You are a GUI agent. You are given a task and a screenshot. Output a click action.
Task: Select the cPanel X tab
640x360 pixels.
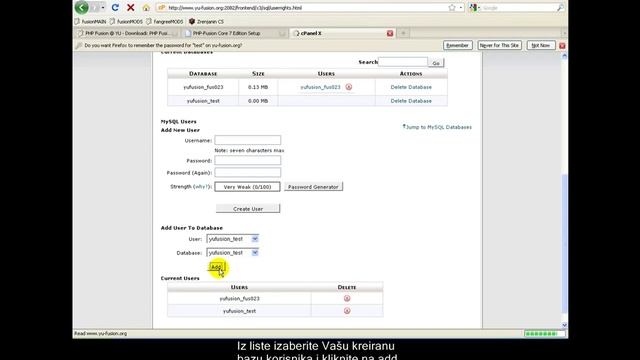tap(342, 33)
